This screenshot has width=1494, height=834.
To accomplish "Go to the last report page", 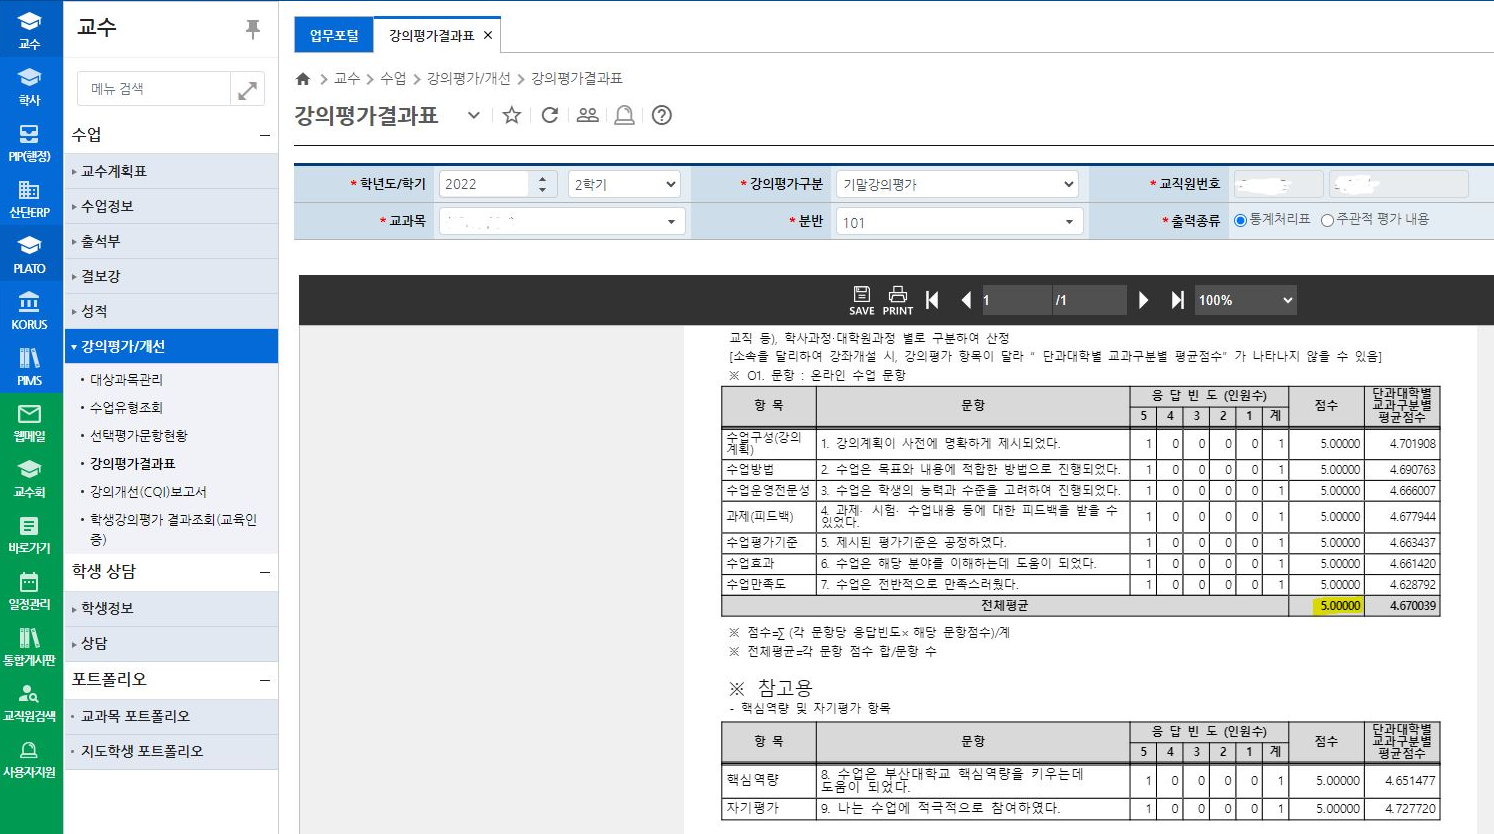I will (x=1177, y=300).
